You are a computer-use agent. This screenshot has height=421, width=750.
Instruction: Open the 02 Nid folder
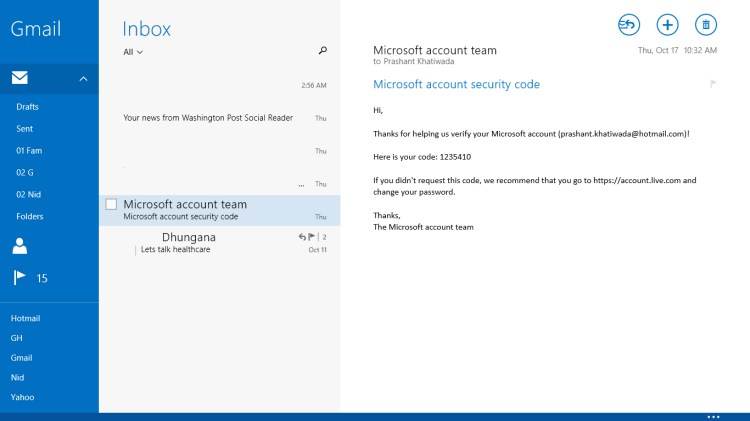coord(29,195)
